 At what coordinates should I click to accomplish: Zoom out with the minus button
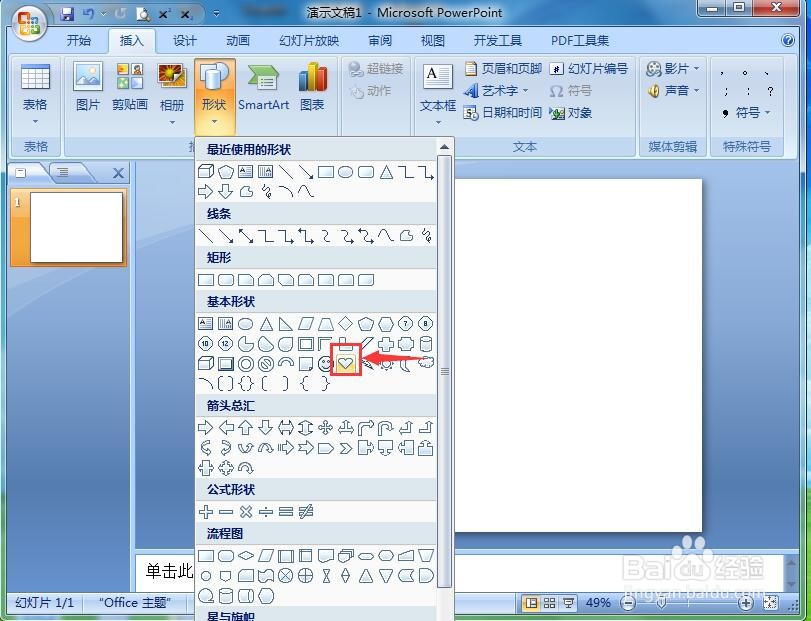628,603
